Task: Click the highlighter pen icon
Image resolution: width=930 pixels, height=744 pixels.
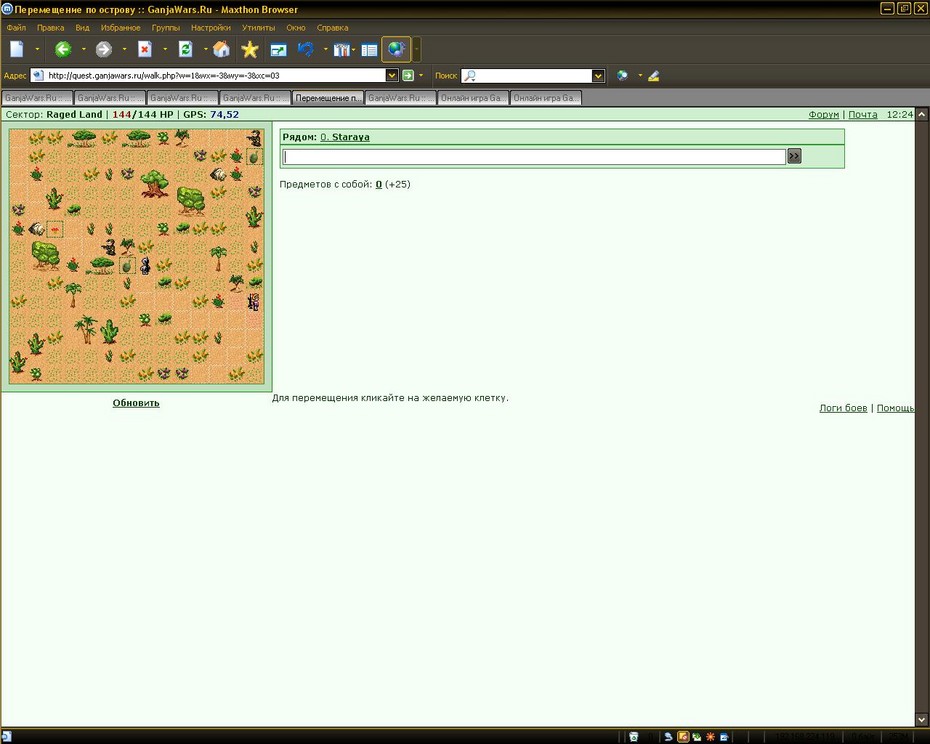Action: tap(654, 75)
